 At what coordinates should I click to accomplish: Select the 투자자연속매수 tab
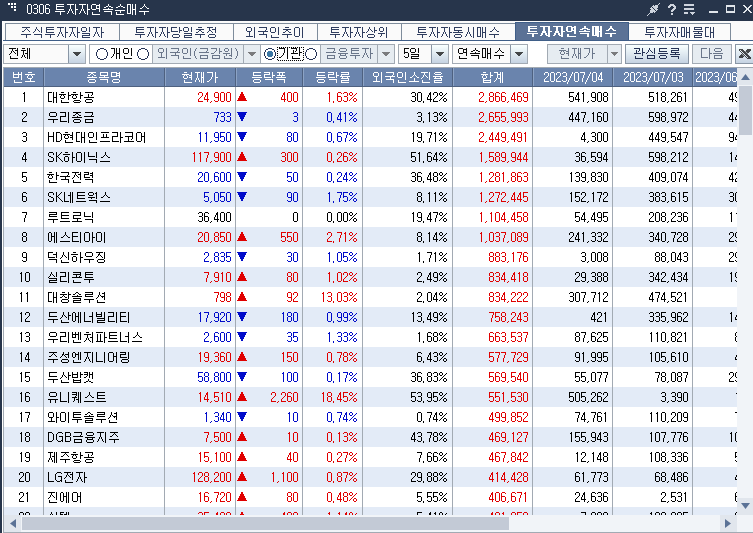point(571,32)
